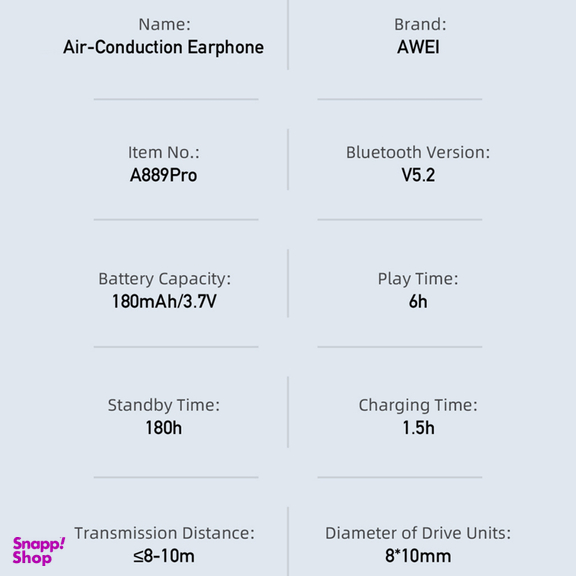Click the Item No.: label

[x=164, y=152]
